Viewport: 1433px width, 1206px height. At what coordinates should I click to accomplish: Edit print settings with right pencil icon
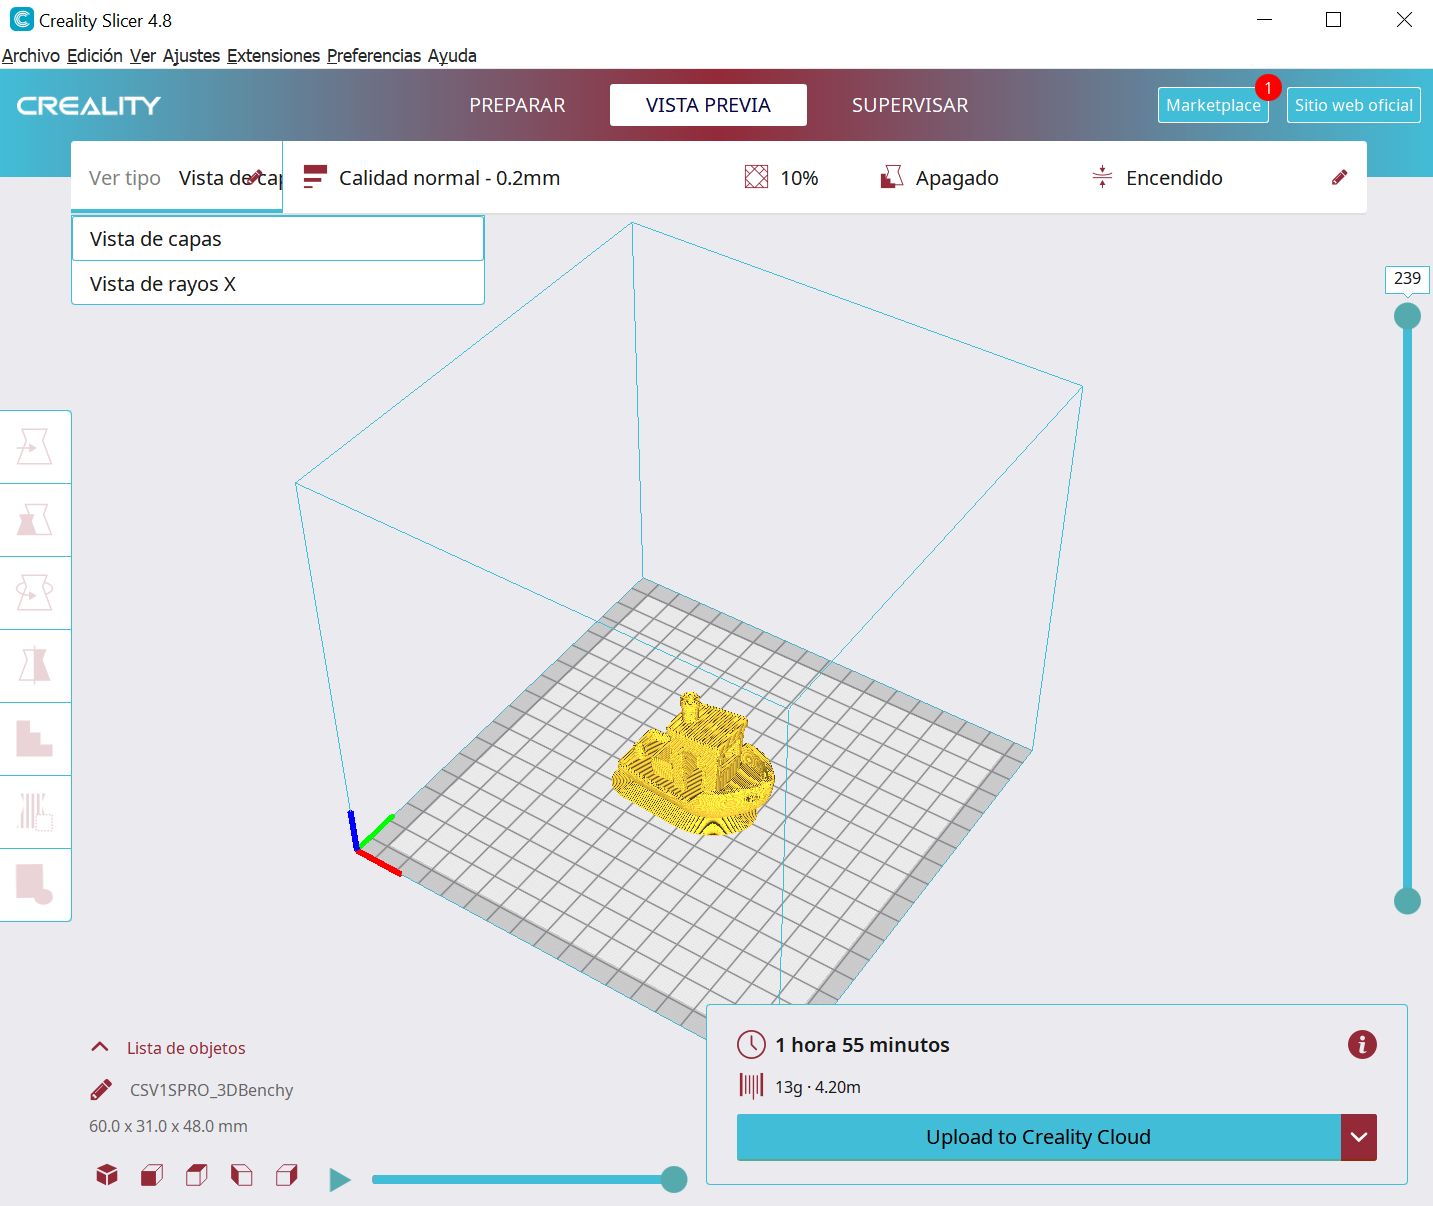(x=1339, y=178)
